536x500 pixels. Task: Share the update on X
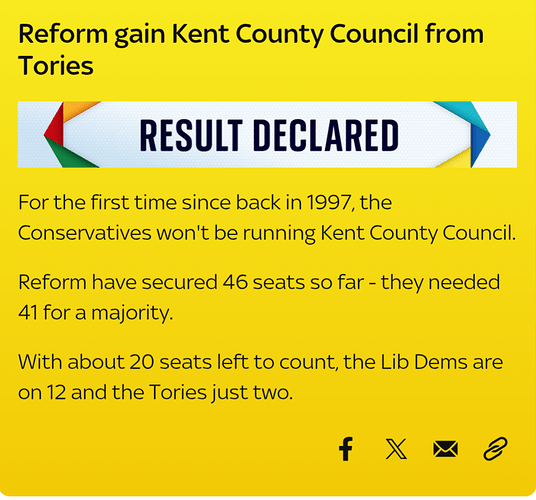(396, 449)
